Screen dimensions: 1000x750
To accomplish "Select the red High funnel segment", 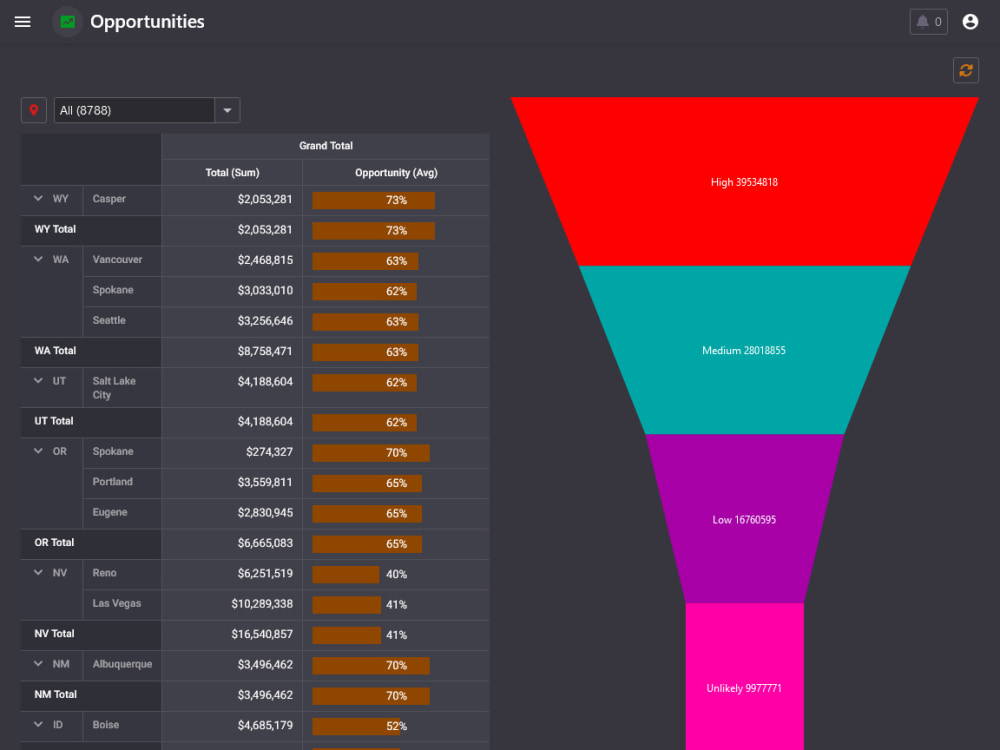I will coord(744,182).
